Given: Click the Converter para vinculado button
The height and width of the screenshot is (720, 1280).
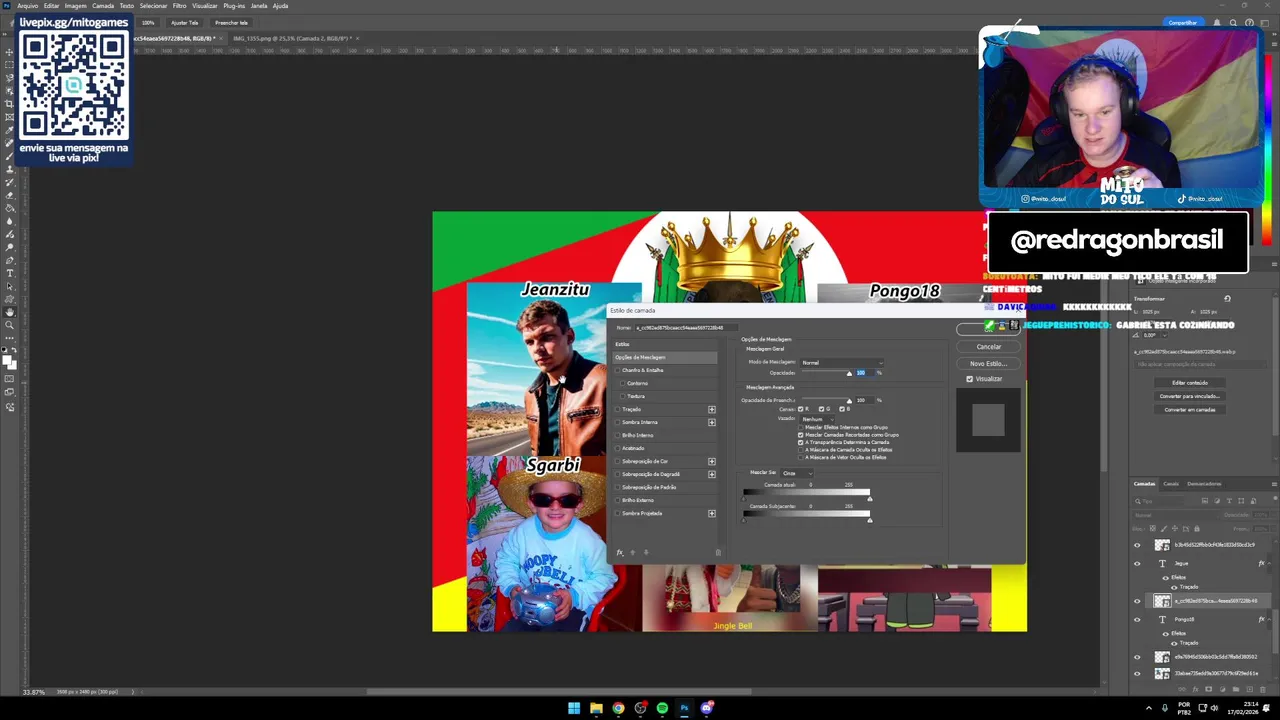Looking at the screenshot, I should coord(1190,396).
